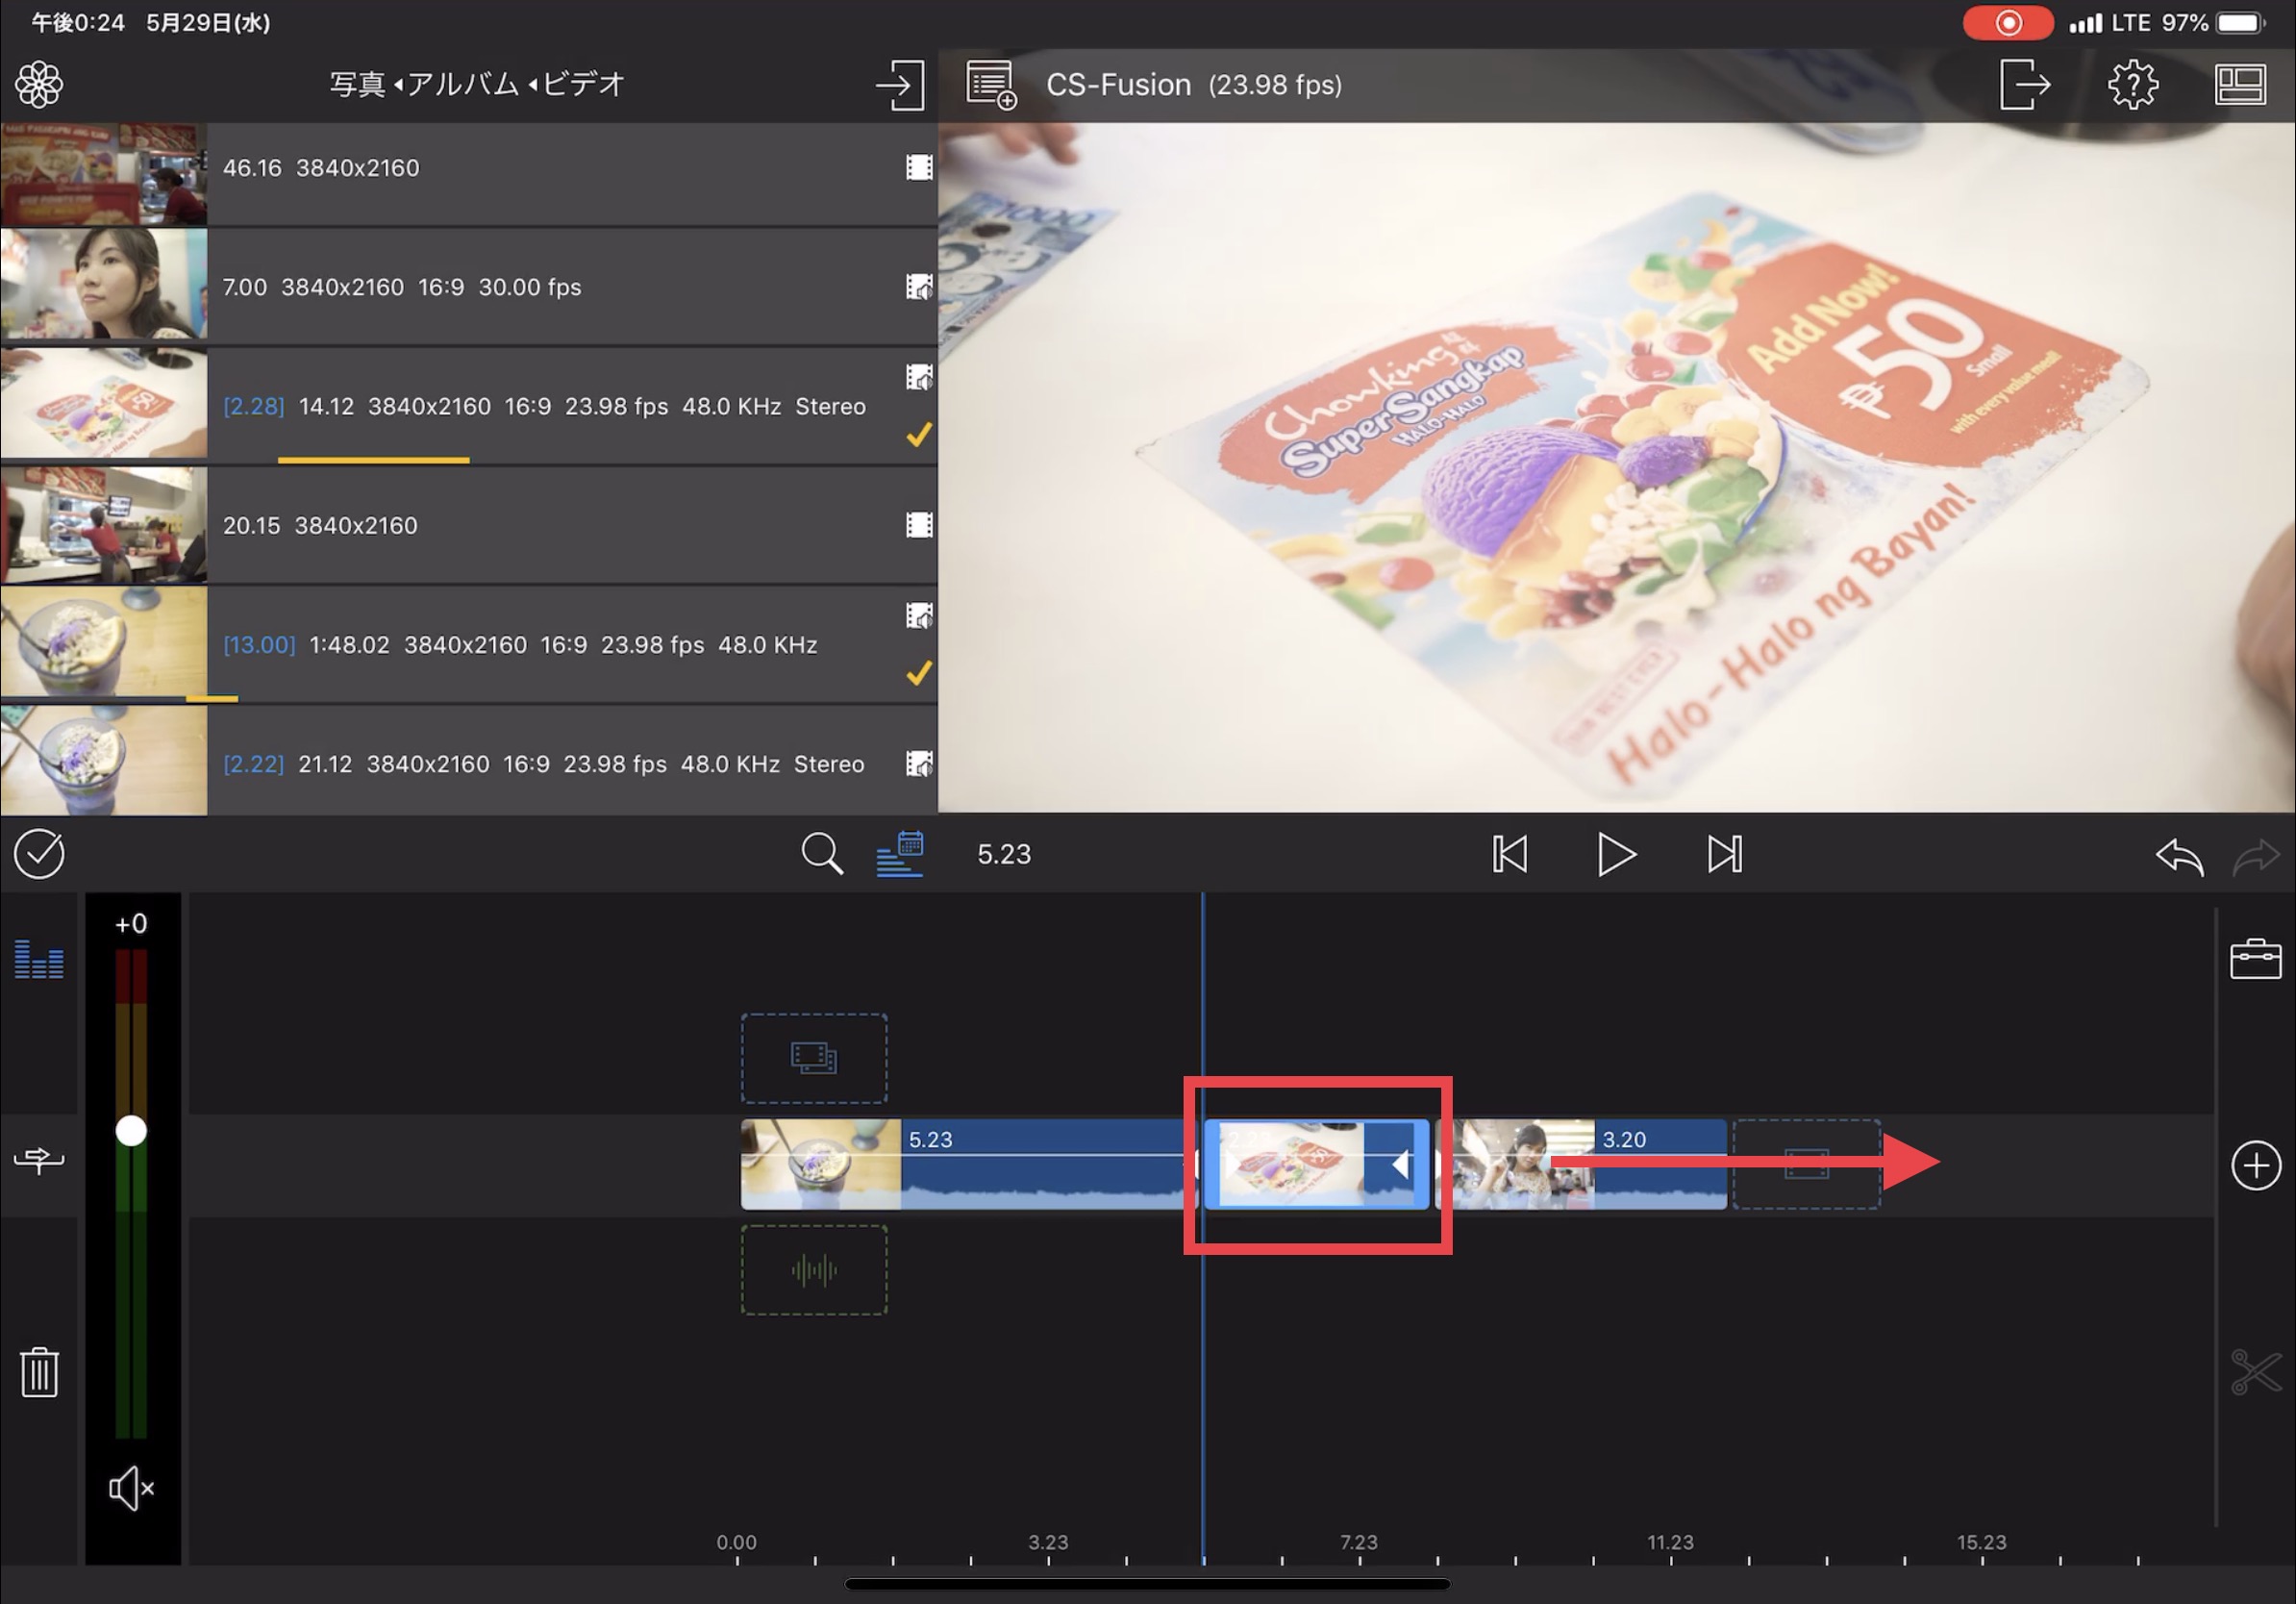The width and height of the screenshot is (2296, 1604).
Task: Tap the track volume slider knob
Action: (x=131, y=1131)
